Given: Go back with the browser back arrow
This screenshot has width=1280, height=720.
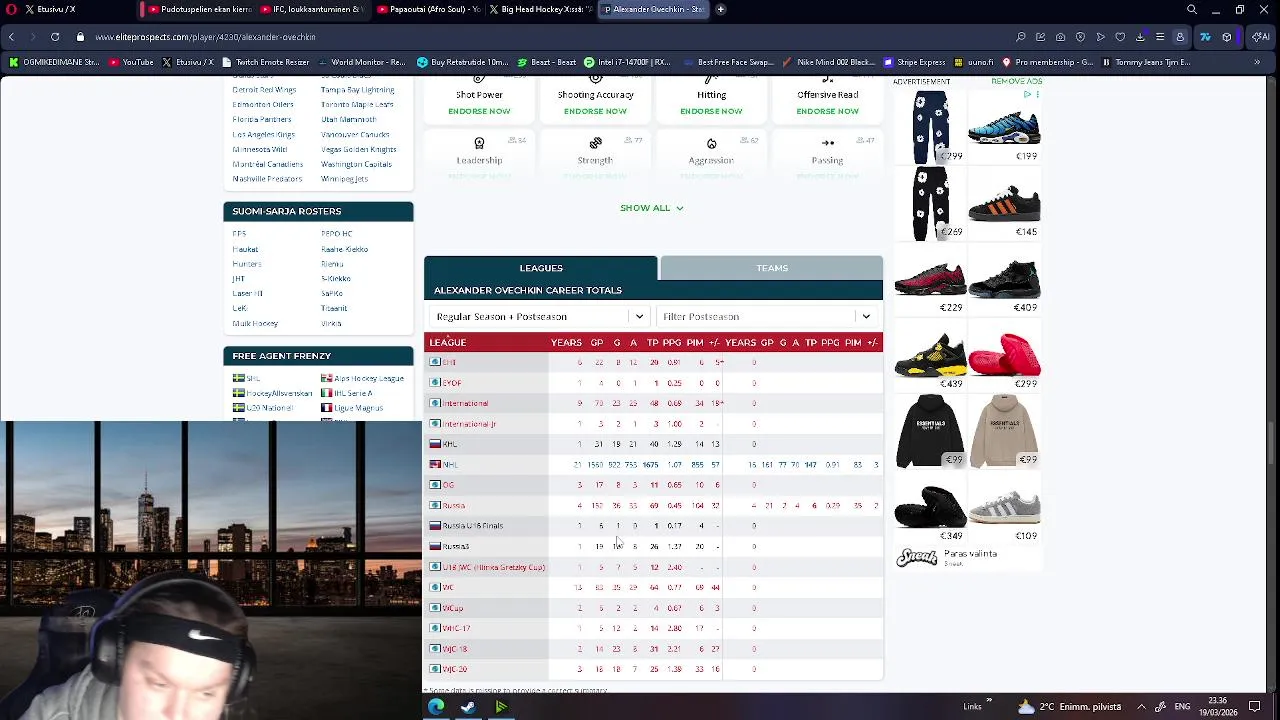Looking at the screenshot, I should coord(11,37).
